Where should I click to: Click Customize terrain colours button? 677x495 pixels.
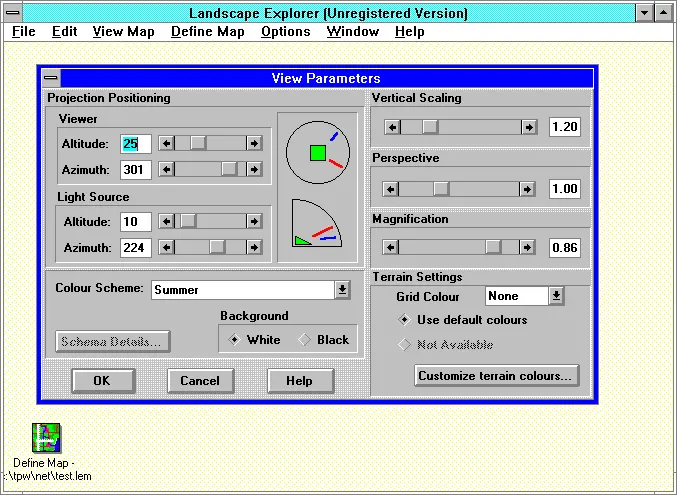(496, 376)
